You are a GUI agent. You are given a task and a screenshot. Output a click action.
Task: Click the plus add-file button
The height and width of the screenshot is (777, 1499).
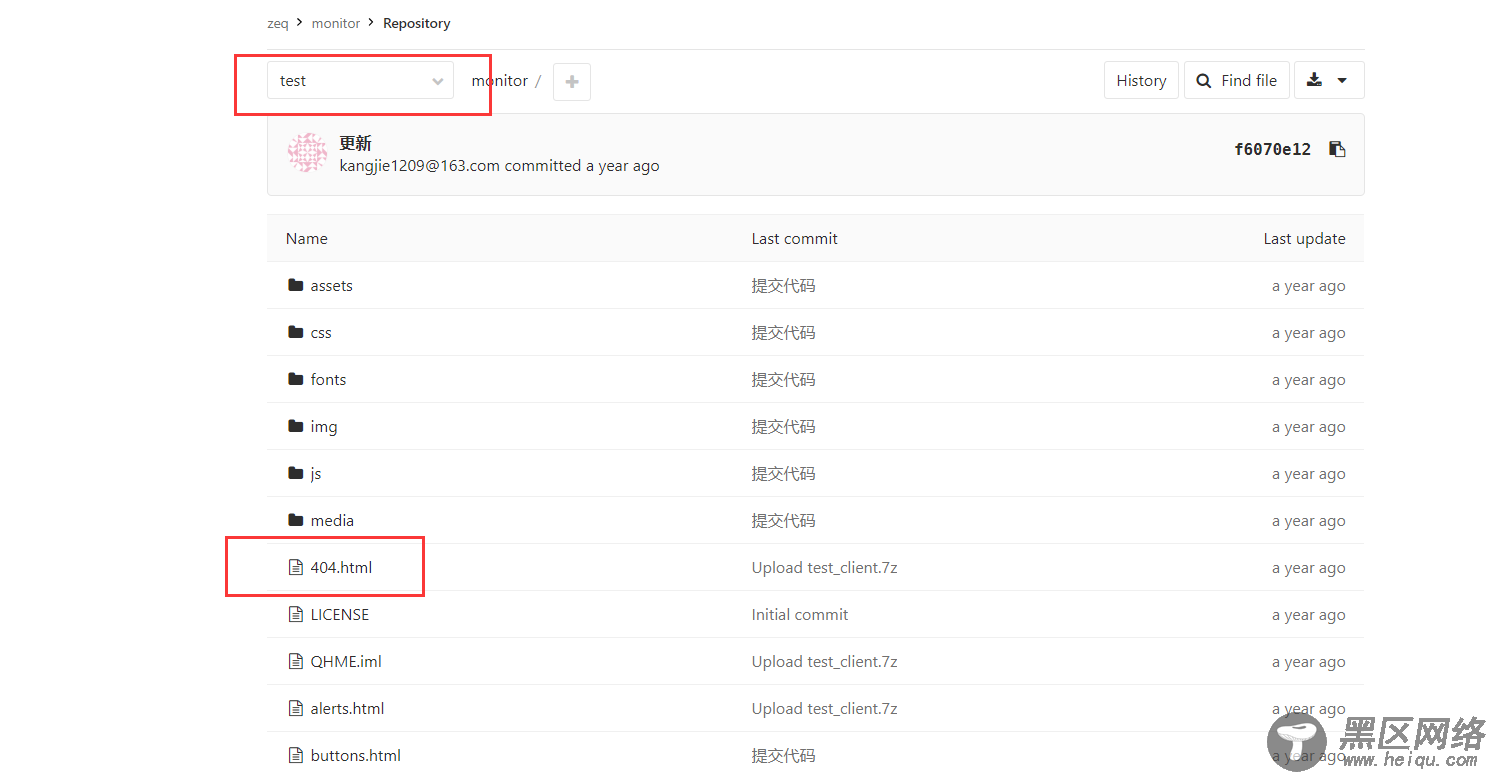[572, 82]
